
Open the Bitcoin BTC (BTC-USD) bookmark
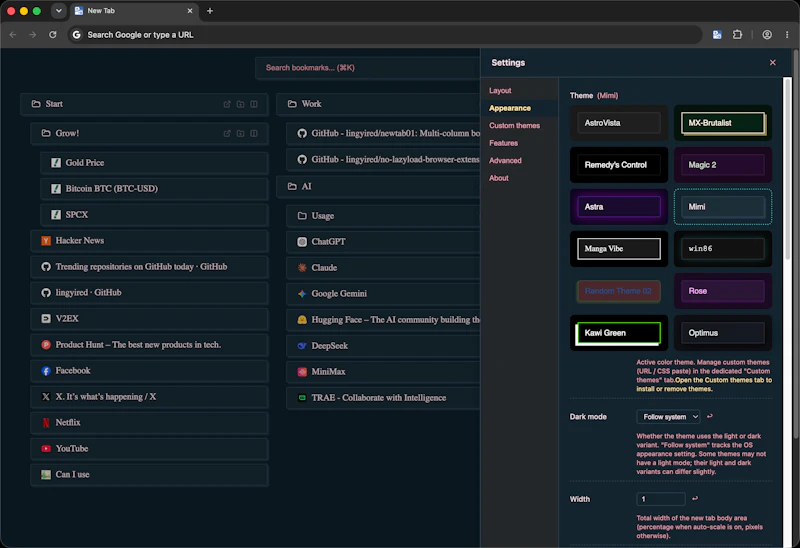click(x=154, y=189)
